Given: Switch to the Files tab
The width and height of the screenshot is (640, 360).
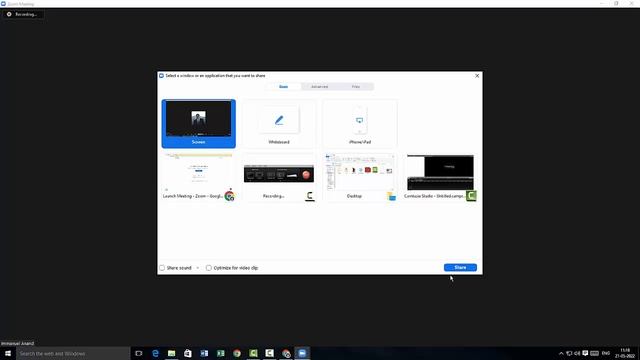Looking at the screenshot, I should pos(356,87).
